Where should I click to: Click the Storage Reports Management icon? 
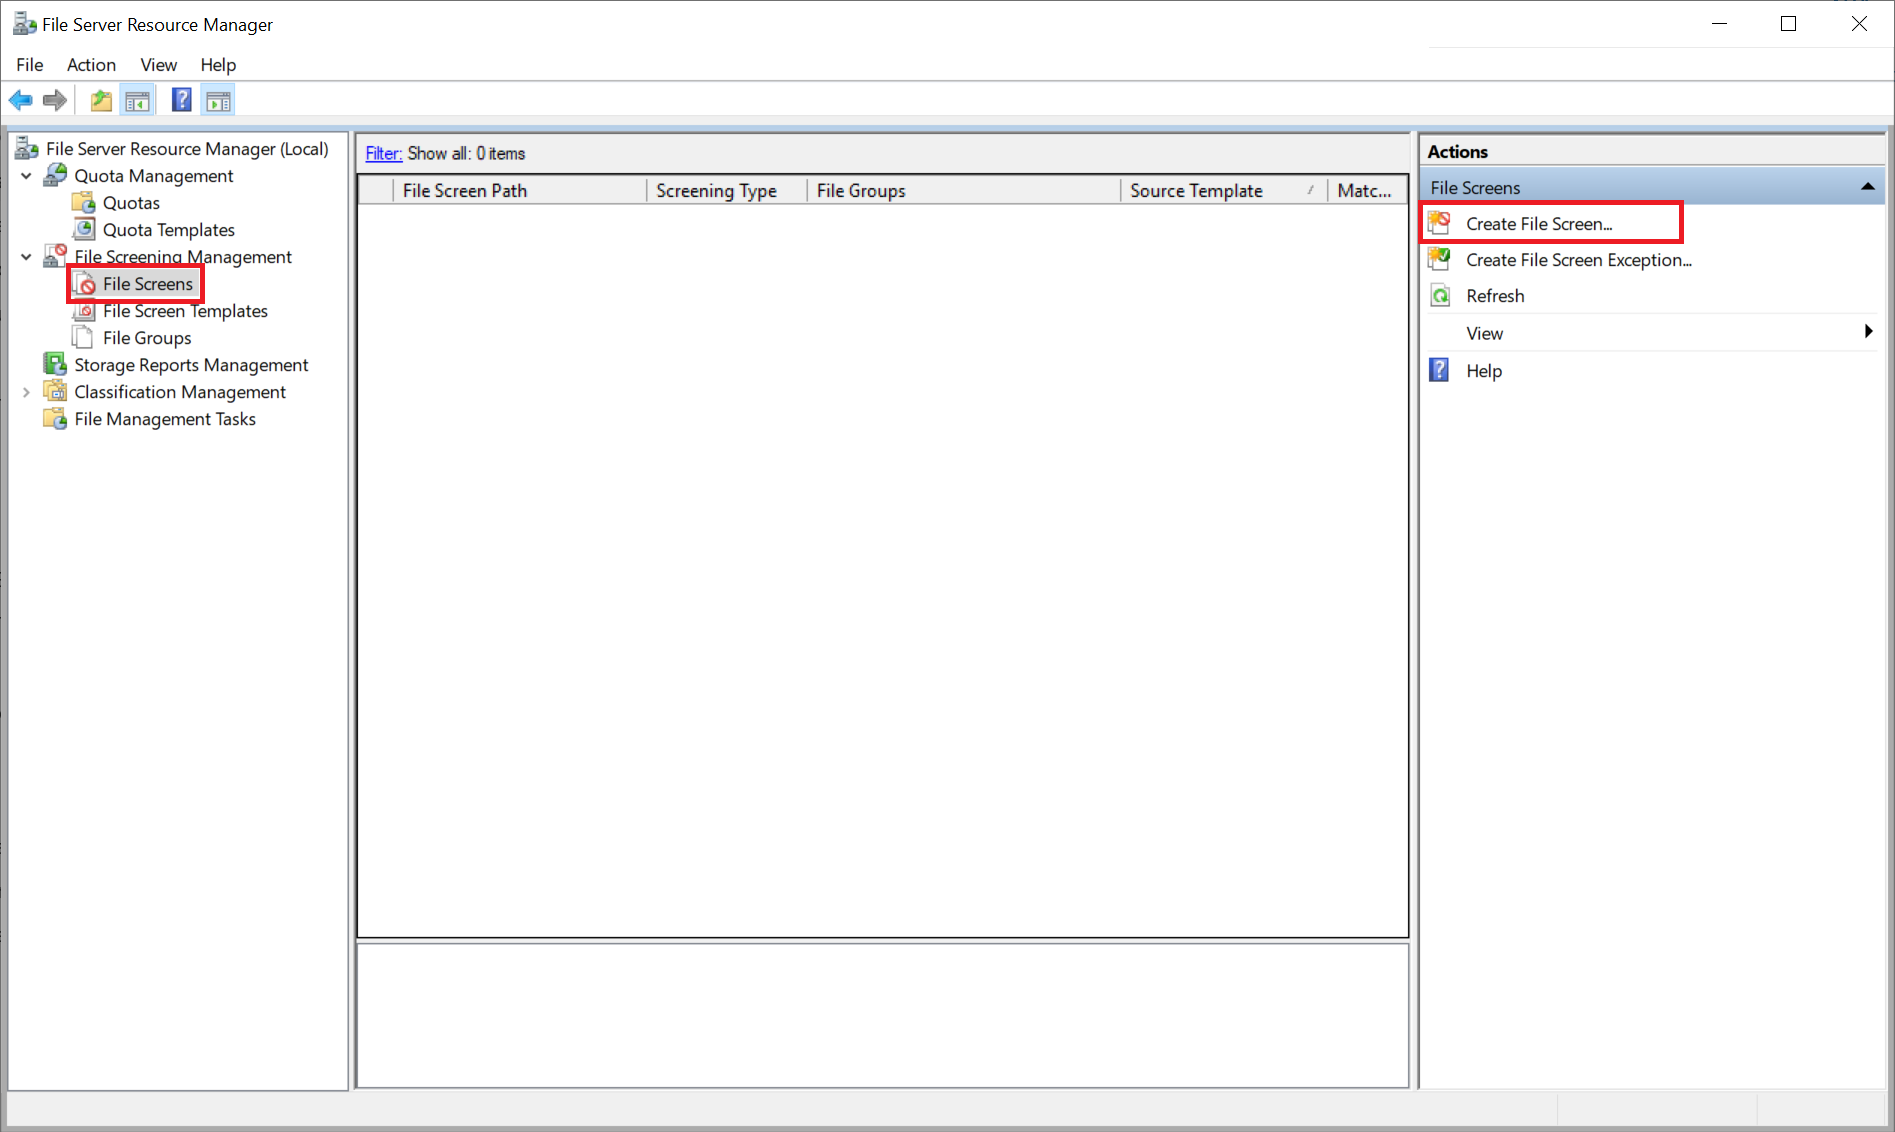[x=55, y=364]
